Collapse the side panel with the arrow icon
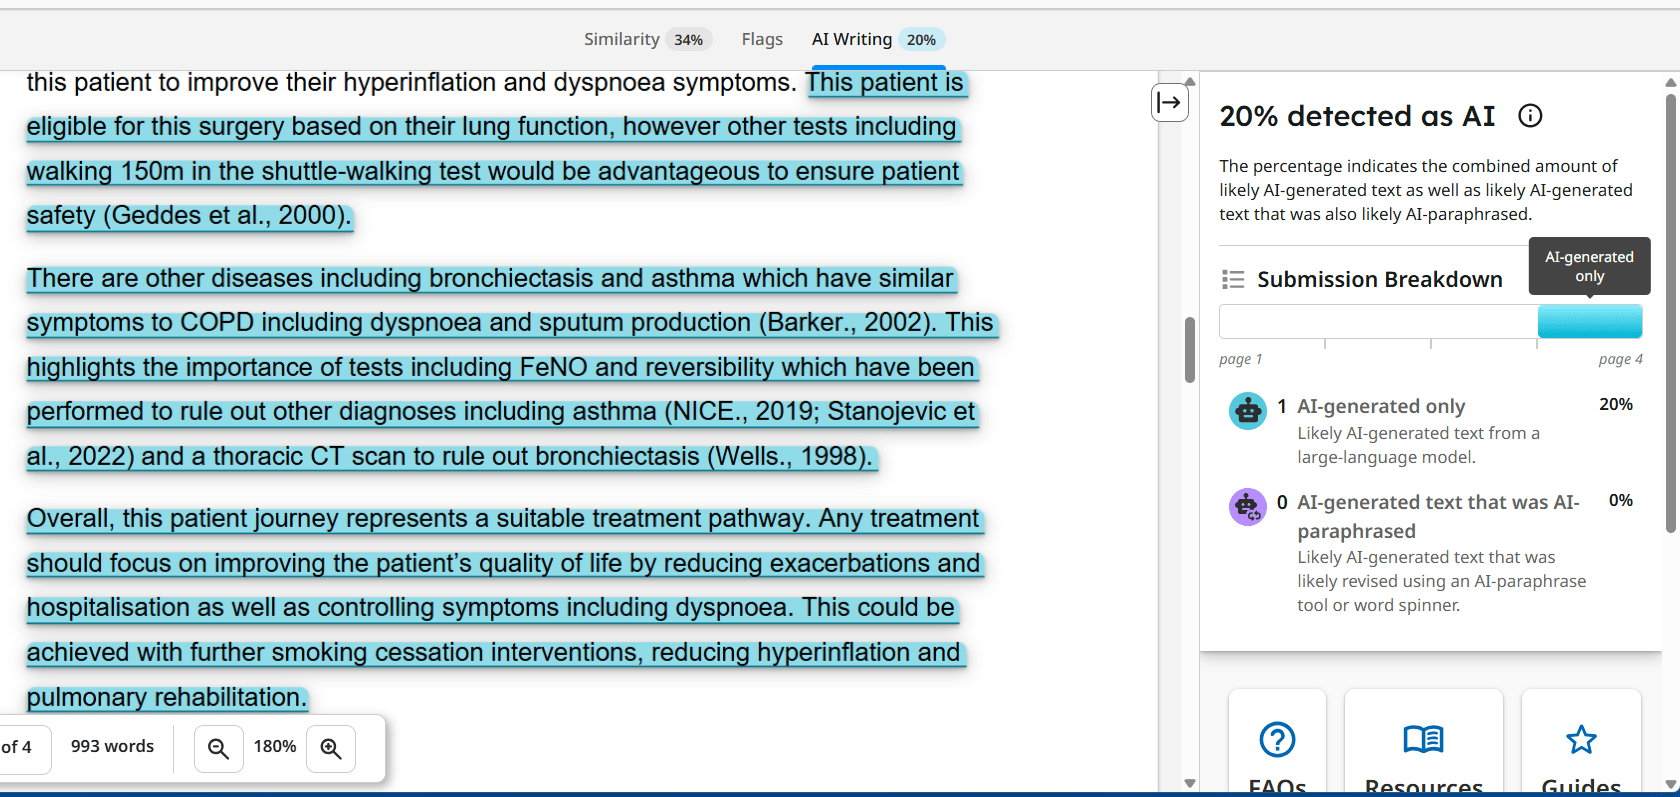This screenshot has width=1680, height=797. (x=1169, y=102)
